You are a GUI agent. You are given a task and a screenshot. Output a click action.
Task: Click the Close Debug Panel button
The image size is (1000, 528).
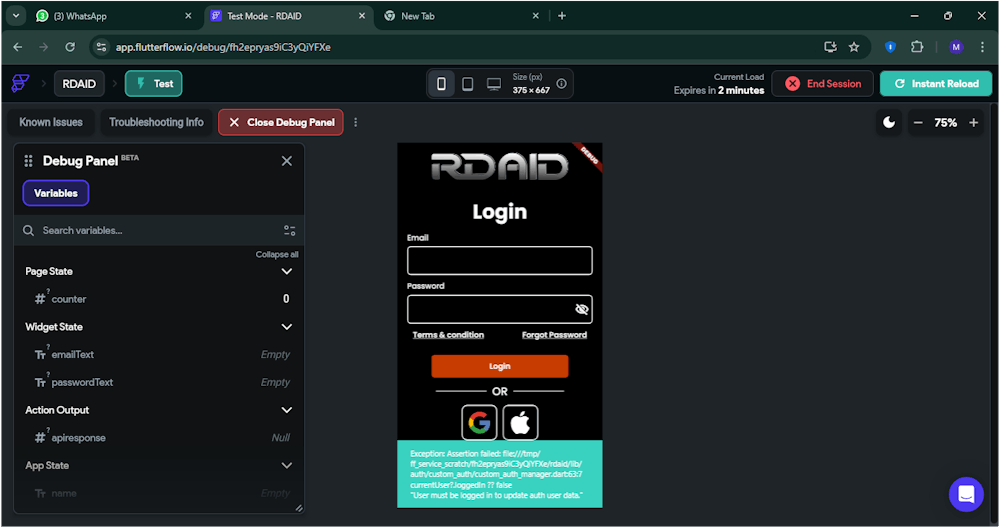coord(281,122)
